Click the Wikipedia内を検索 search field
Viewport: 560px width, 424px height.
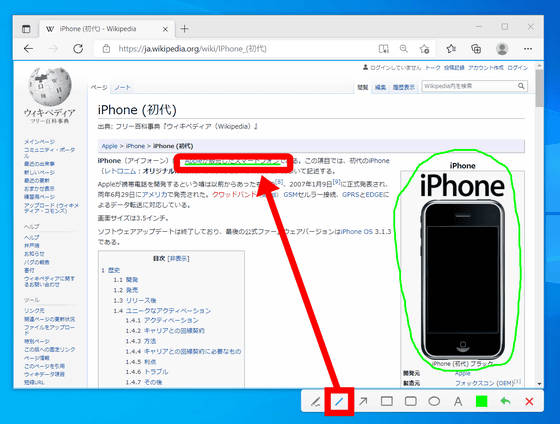[469, 86]
